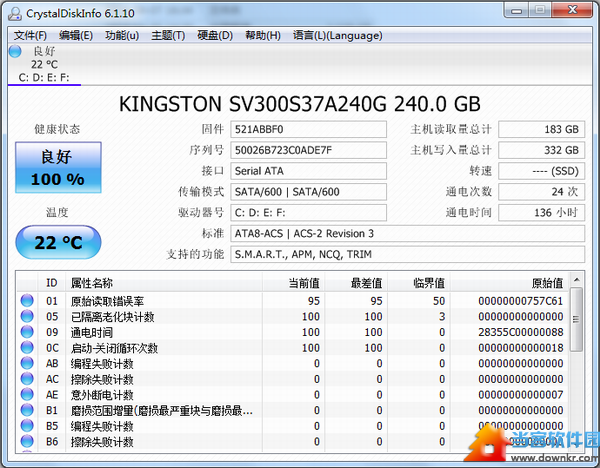Click status orb of row 05 已隔离老化块计数
This screenshot has height=468, width=600.
tap(27, 316)
